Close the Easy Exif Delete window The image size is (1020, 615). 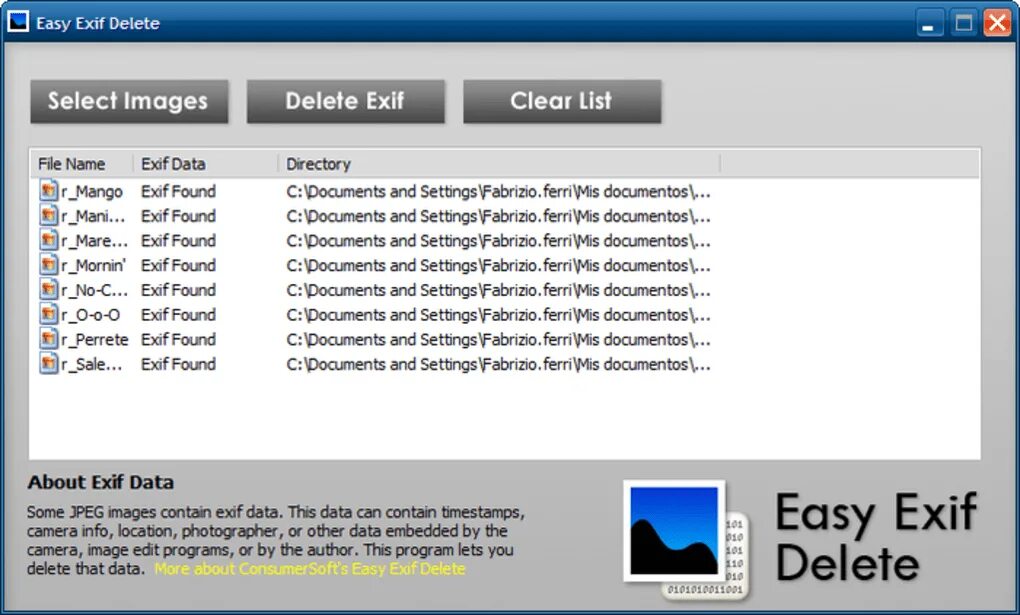997,23
